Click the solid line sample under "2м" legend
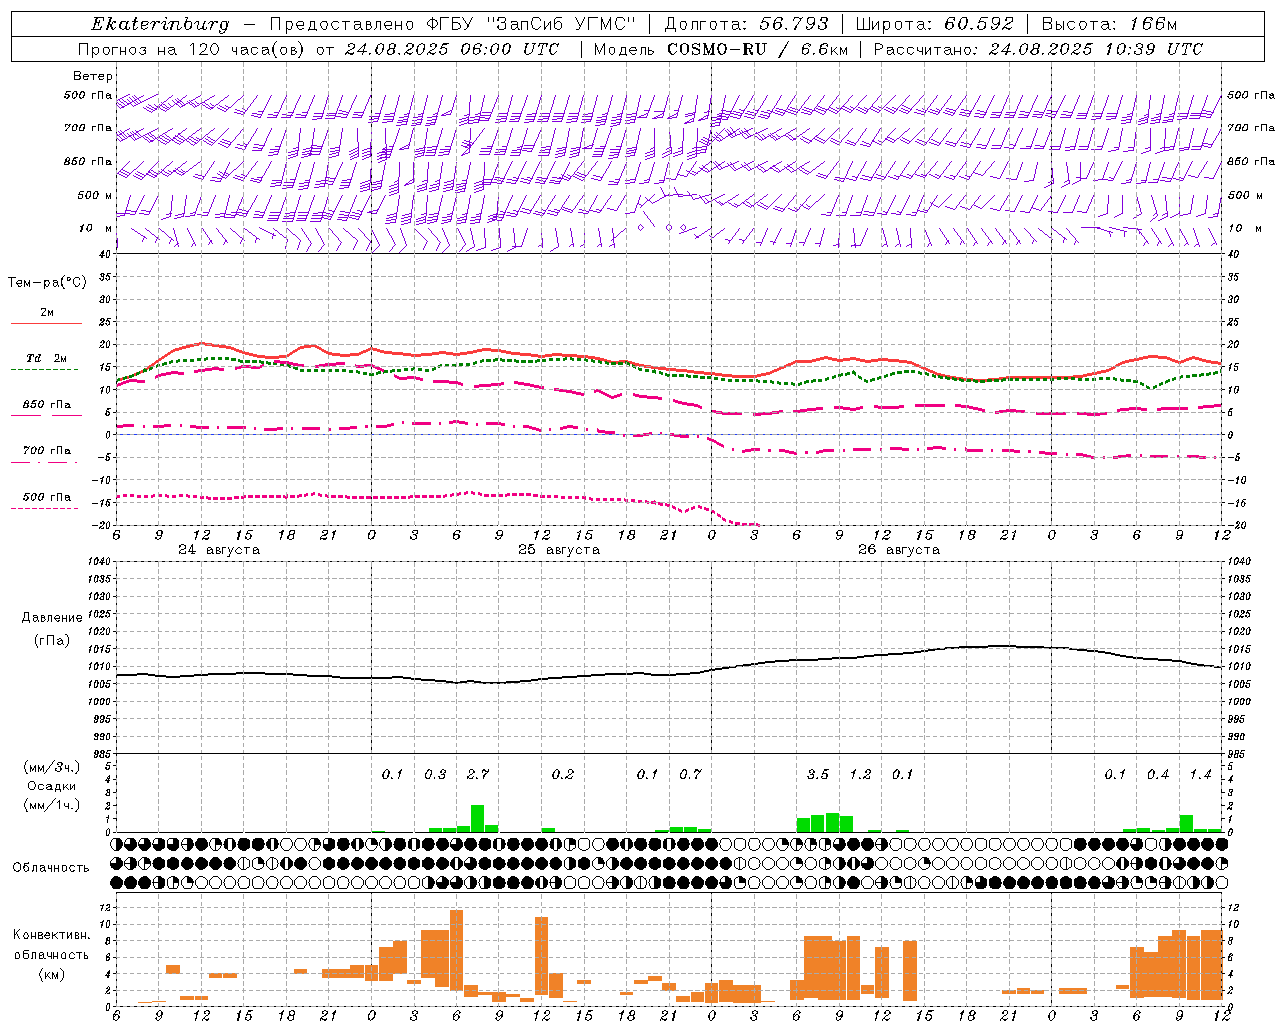 tap(46, 324)
